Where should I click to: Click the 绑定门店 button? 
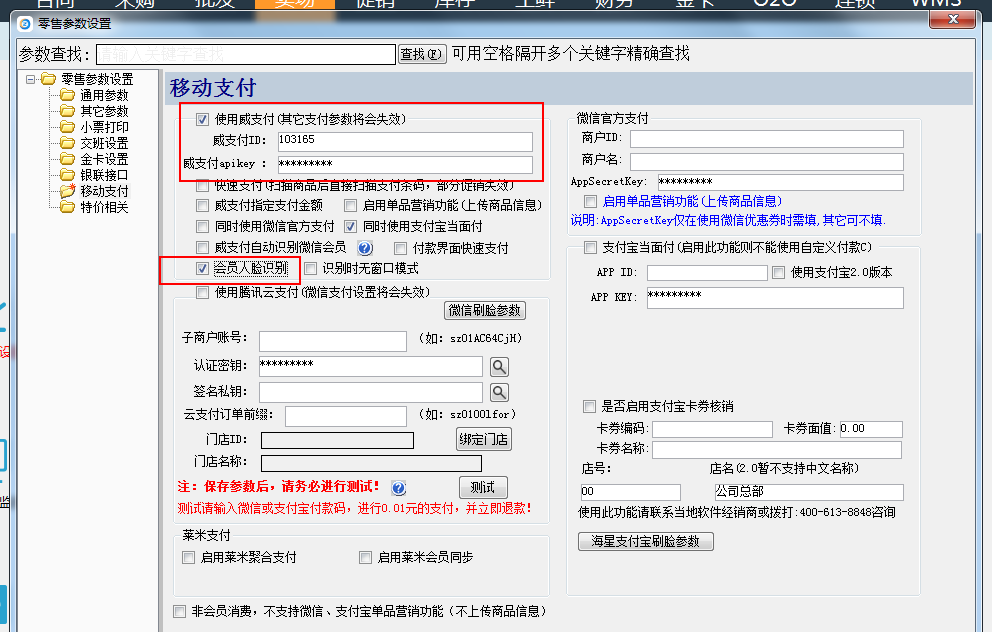(x=484, y=439)
